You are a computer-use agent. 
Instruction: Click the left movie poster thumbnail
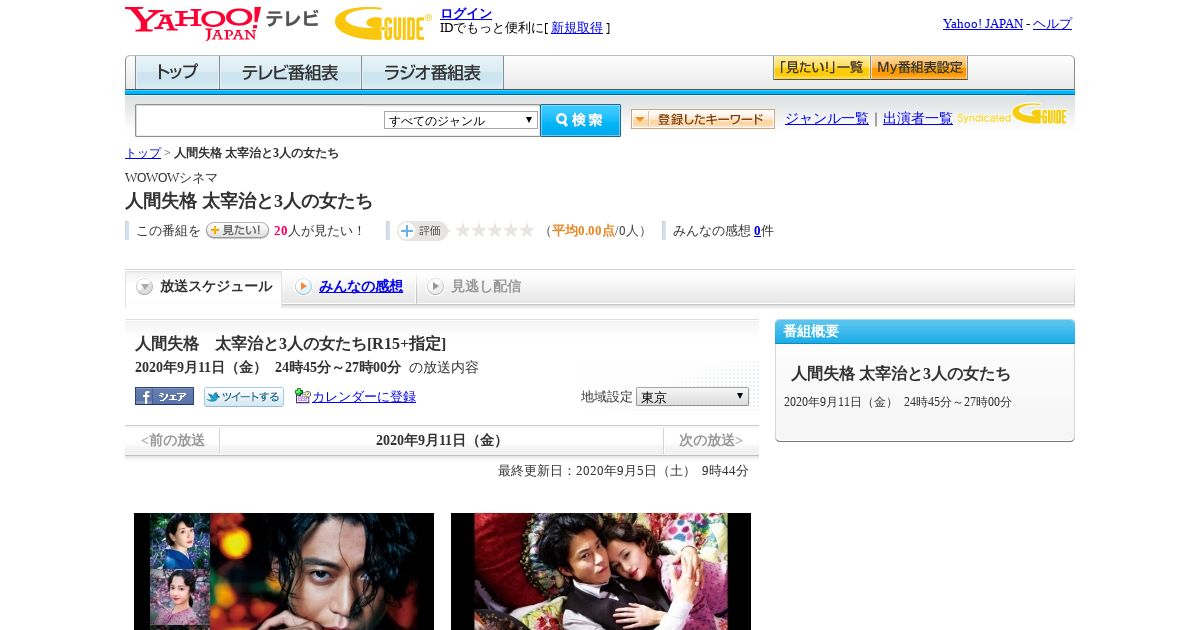[284, 571]
